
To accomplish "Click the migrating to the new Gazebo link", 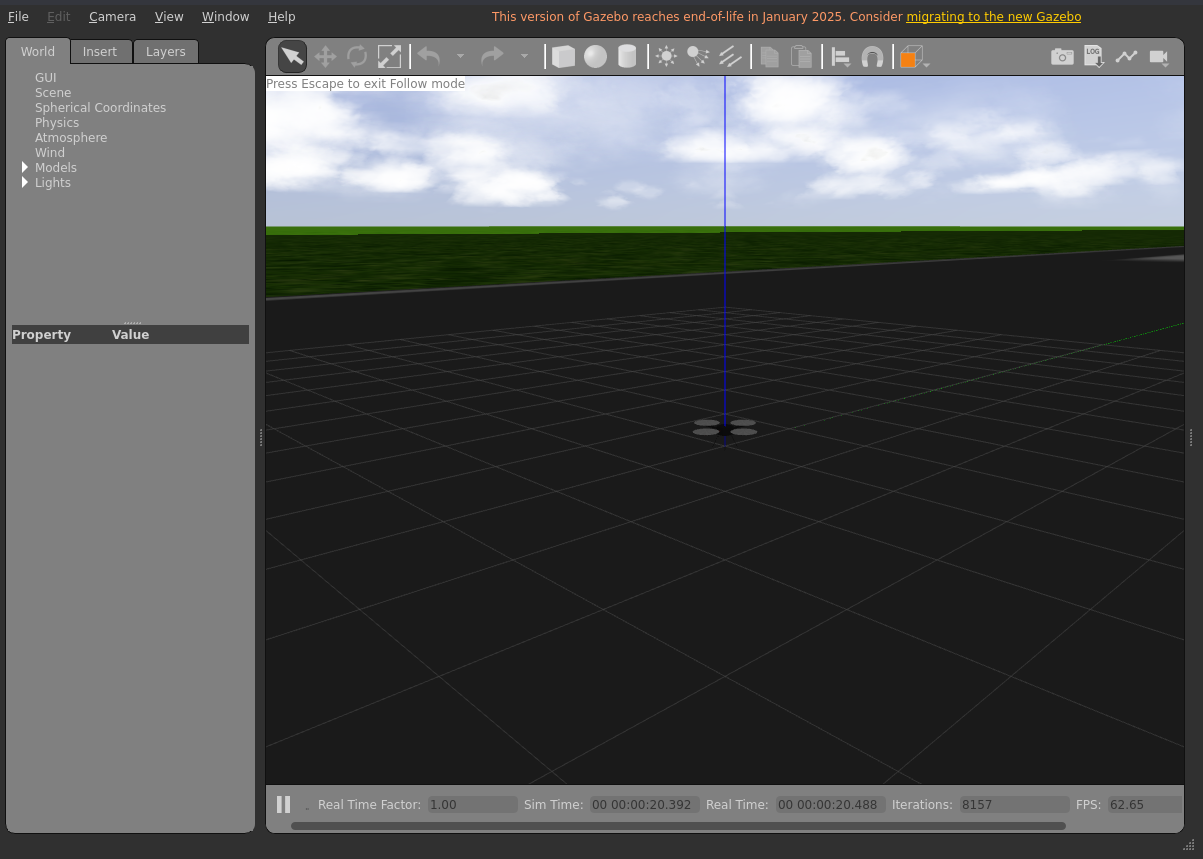I will pos(993,17).
